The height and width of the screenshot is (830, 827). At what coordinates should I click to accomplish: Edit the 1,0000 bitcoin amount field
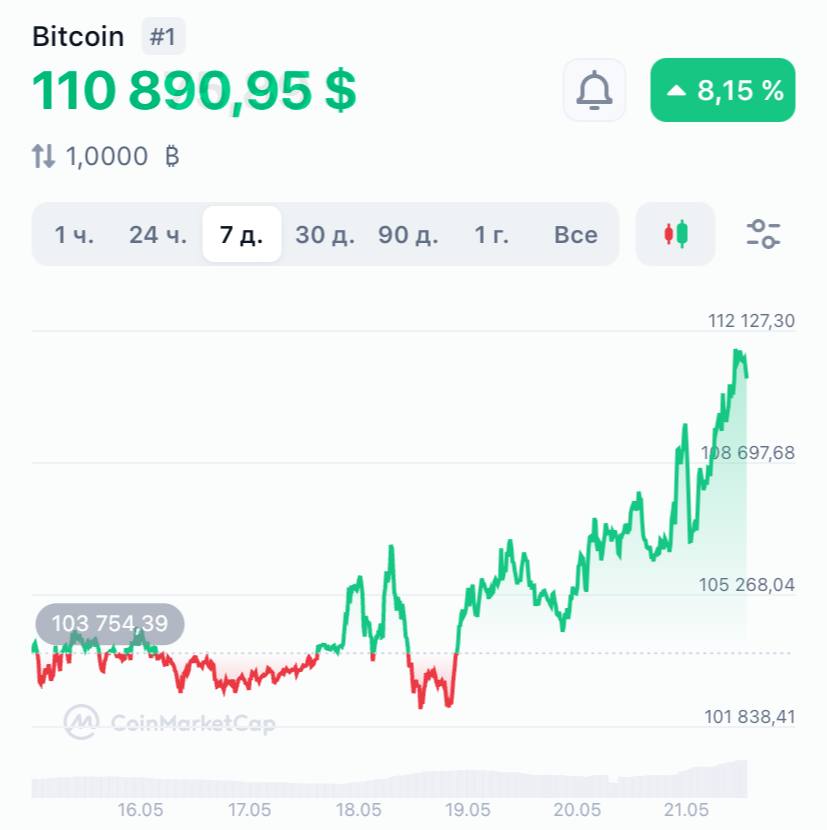click(x=107, y=156)
